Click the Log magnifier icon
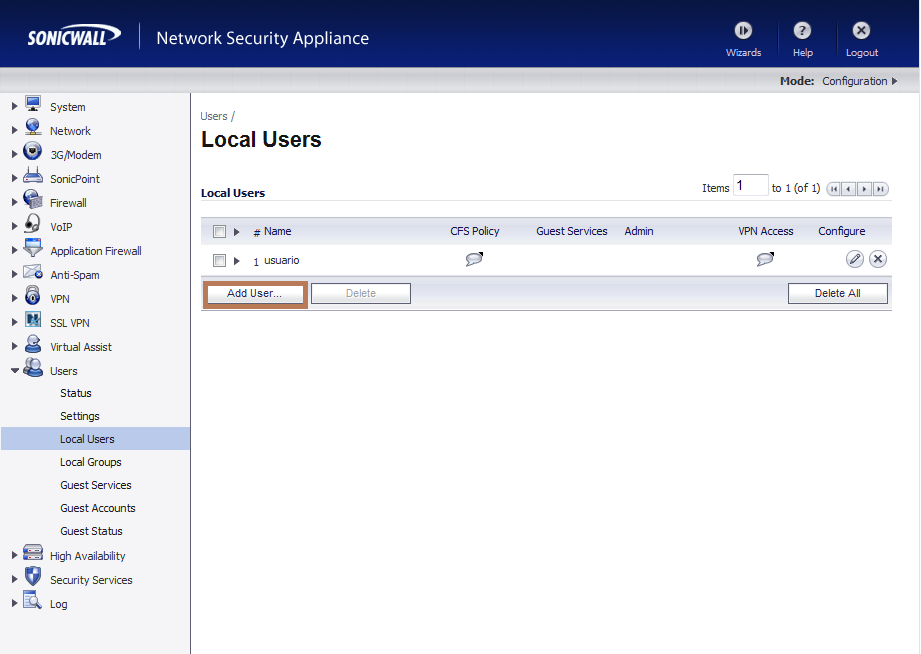Viewport: 921px width, 654px height. 33,600
